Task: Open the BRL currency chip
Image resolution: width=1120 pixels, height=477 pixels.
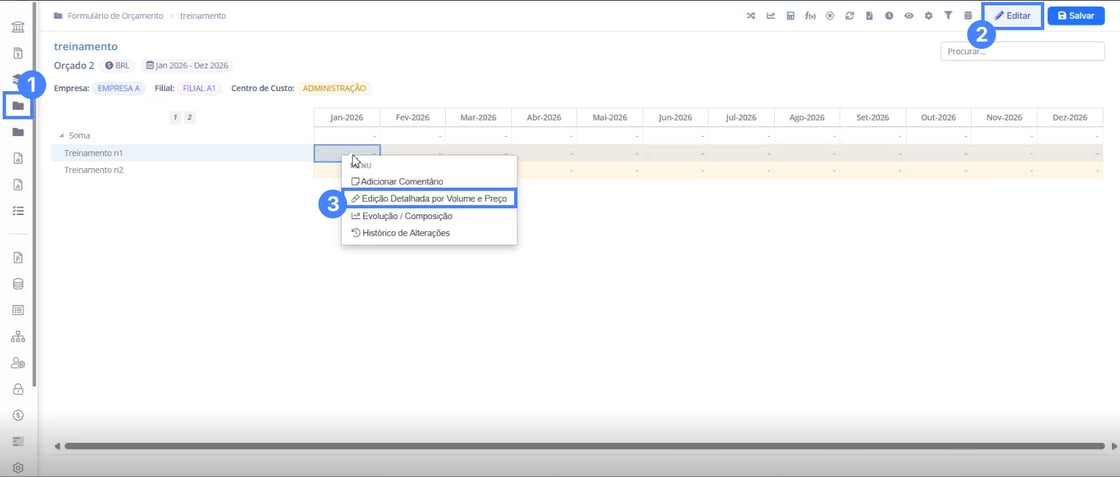Action: point(117,66)
